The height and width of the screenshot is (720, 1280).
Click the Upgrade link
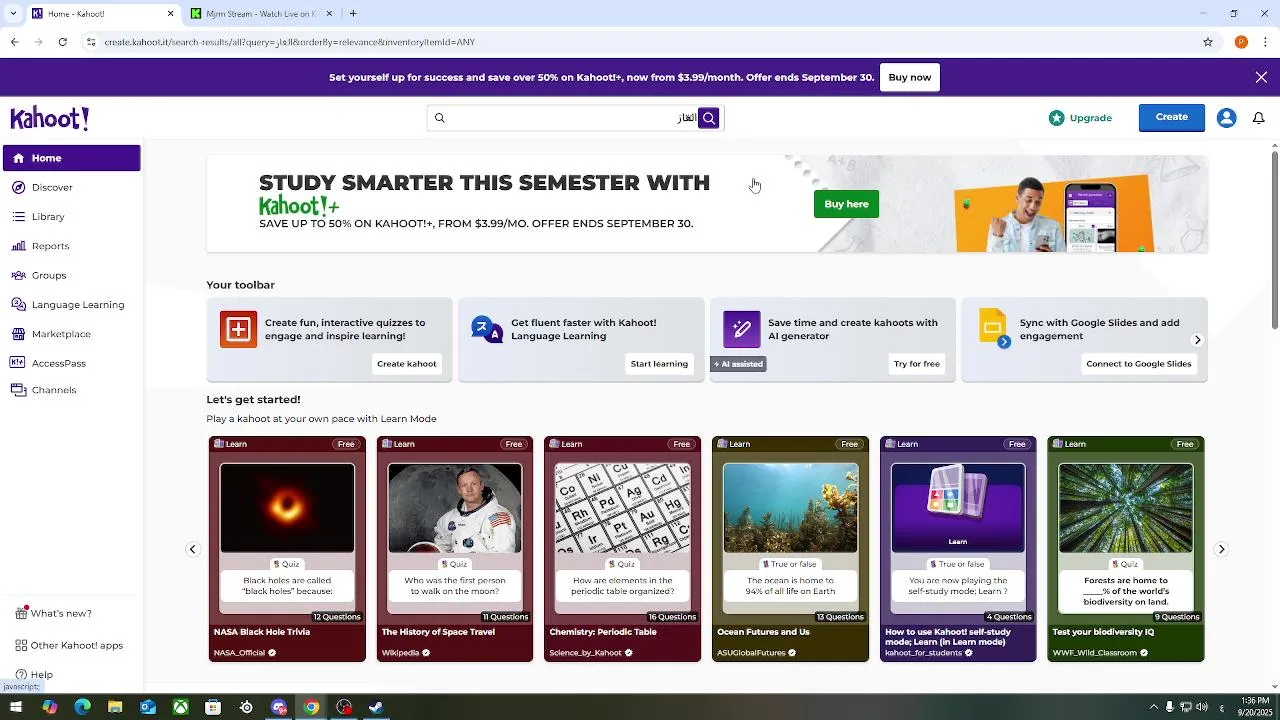(1091, 118)
